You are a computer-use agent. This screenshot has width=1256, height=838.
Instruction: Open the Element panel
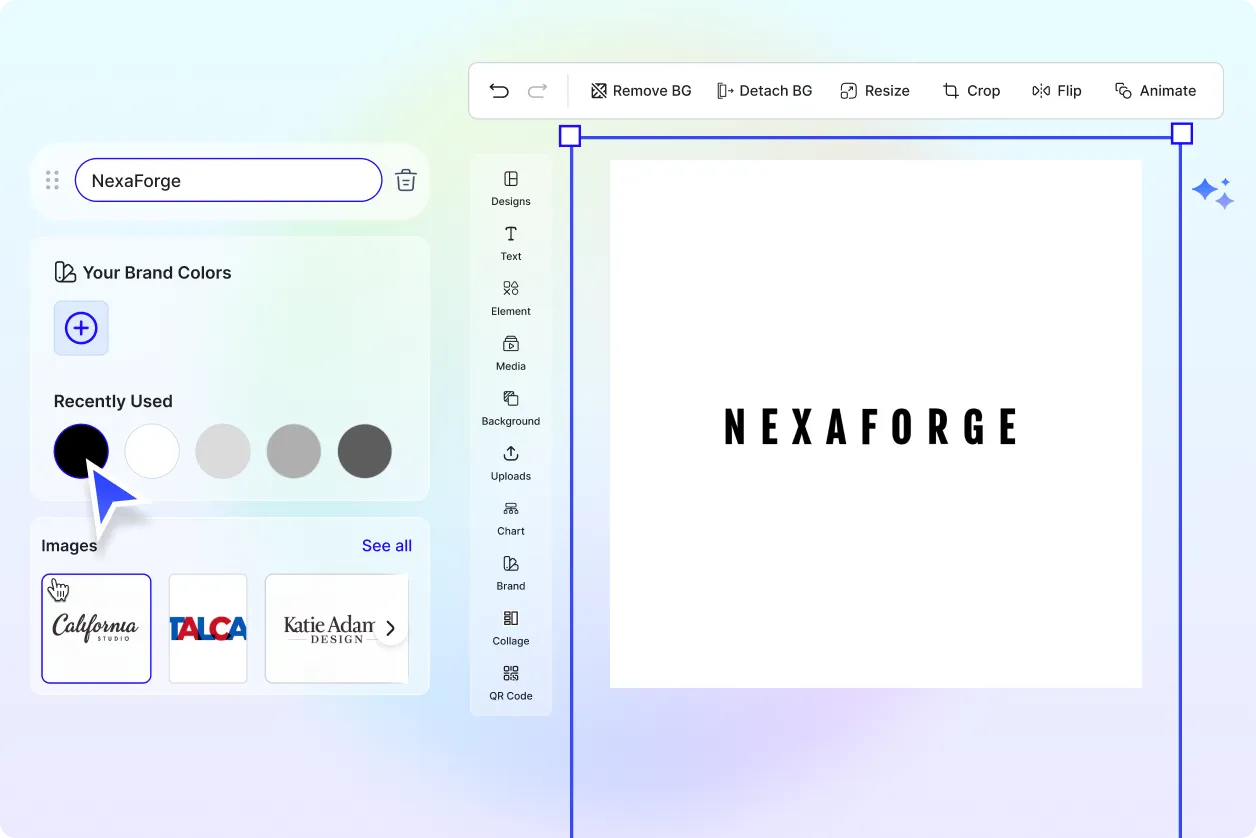[511, 297]
